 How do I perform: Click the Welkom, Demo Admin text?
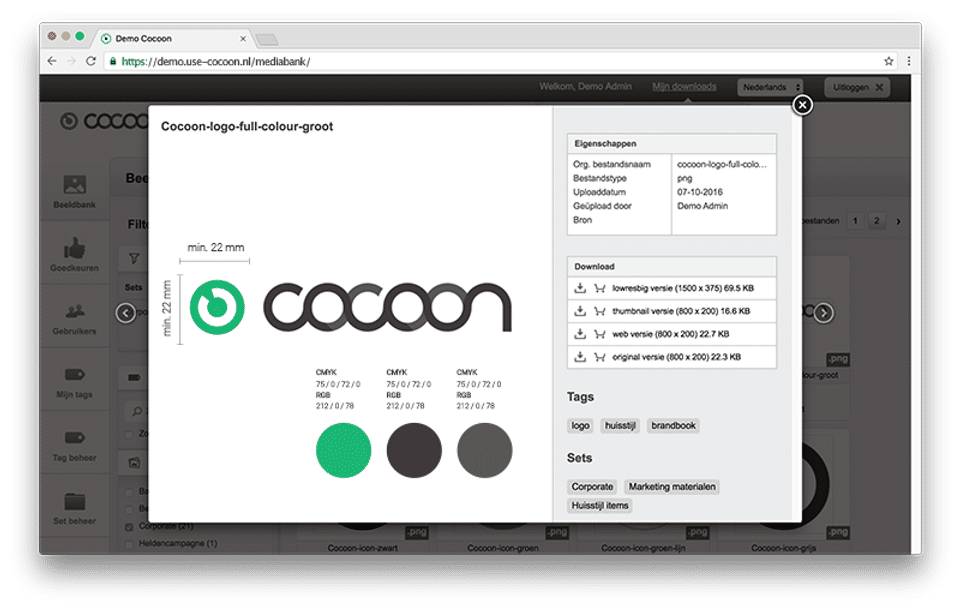point(585,86)
